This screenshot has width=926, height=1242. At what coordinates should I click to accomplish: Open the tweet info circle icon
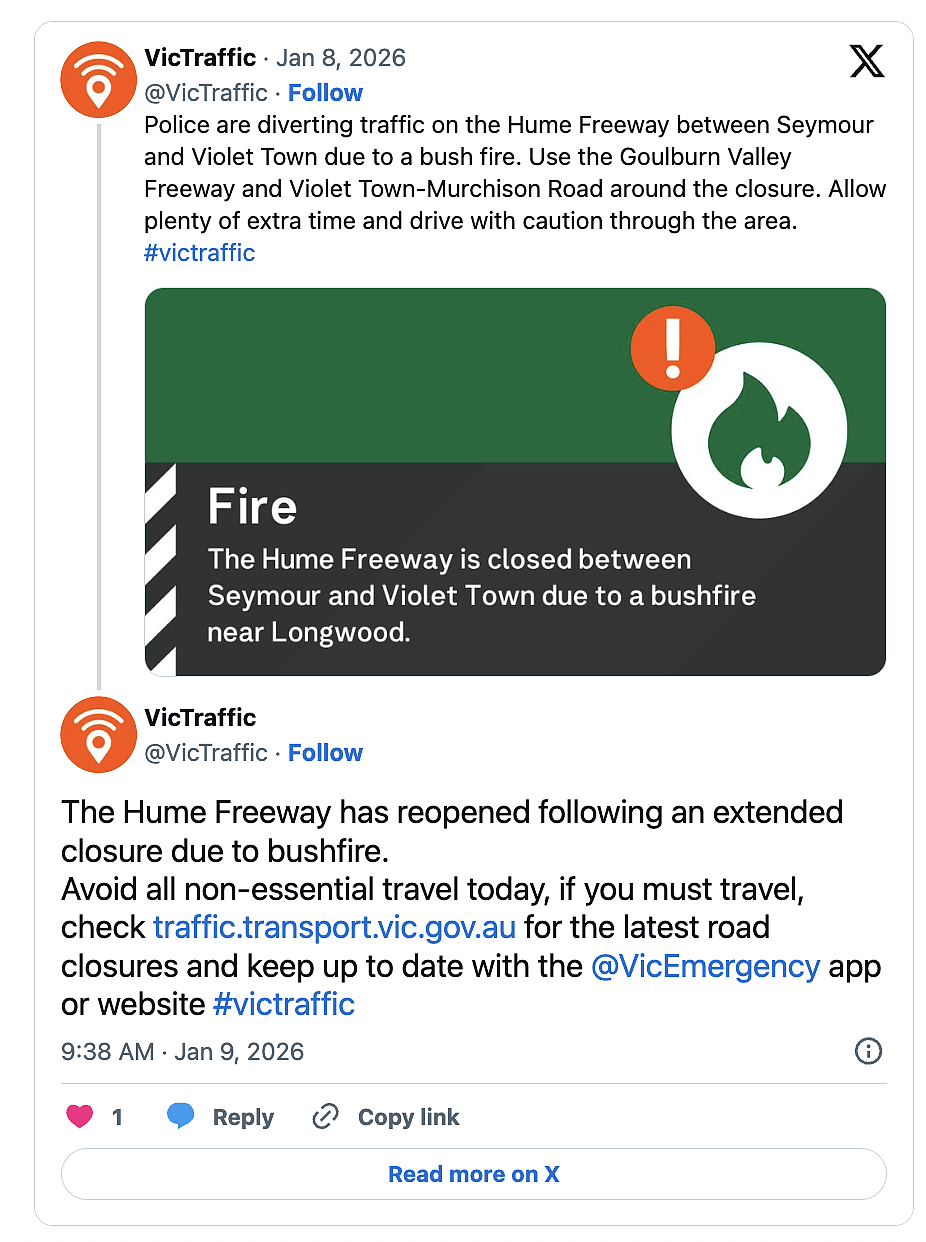click(x=868, y=1051)
